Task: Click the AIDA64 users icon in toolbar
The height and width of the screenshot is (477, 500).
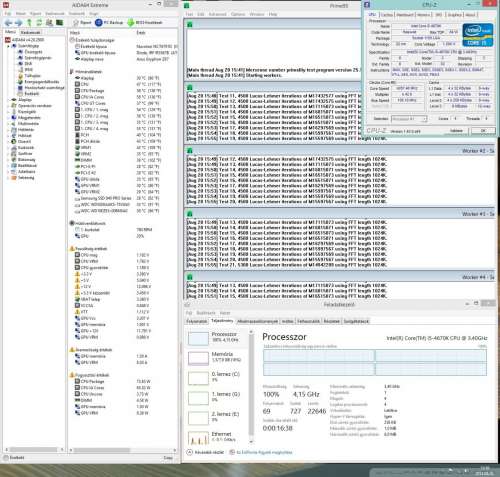Action: tap(49, 23)
